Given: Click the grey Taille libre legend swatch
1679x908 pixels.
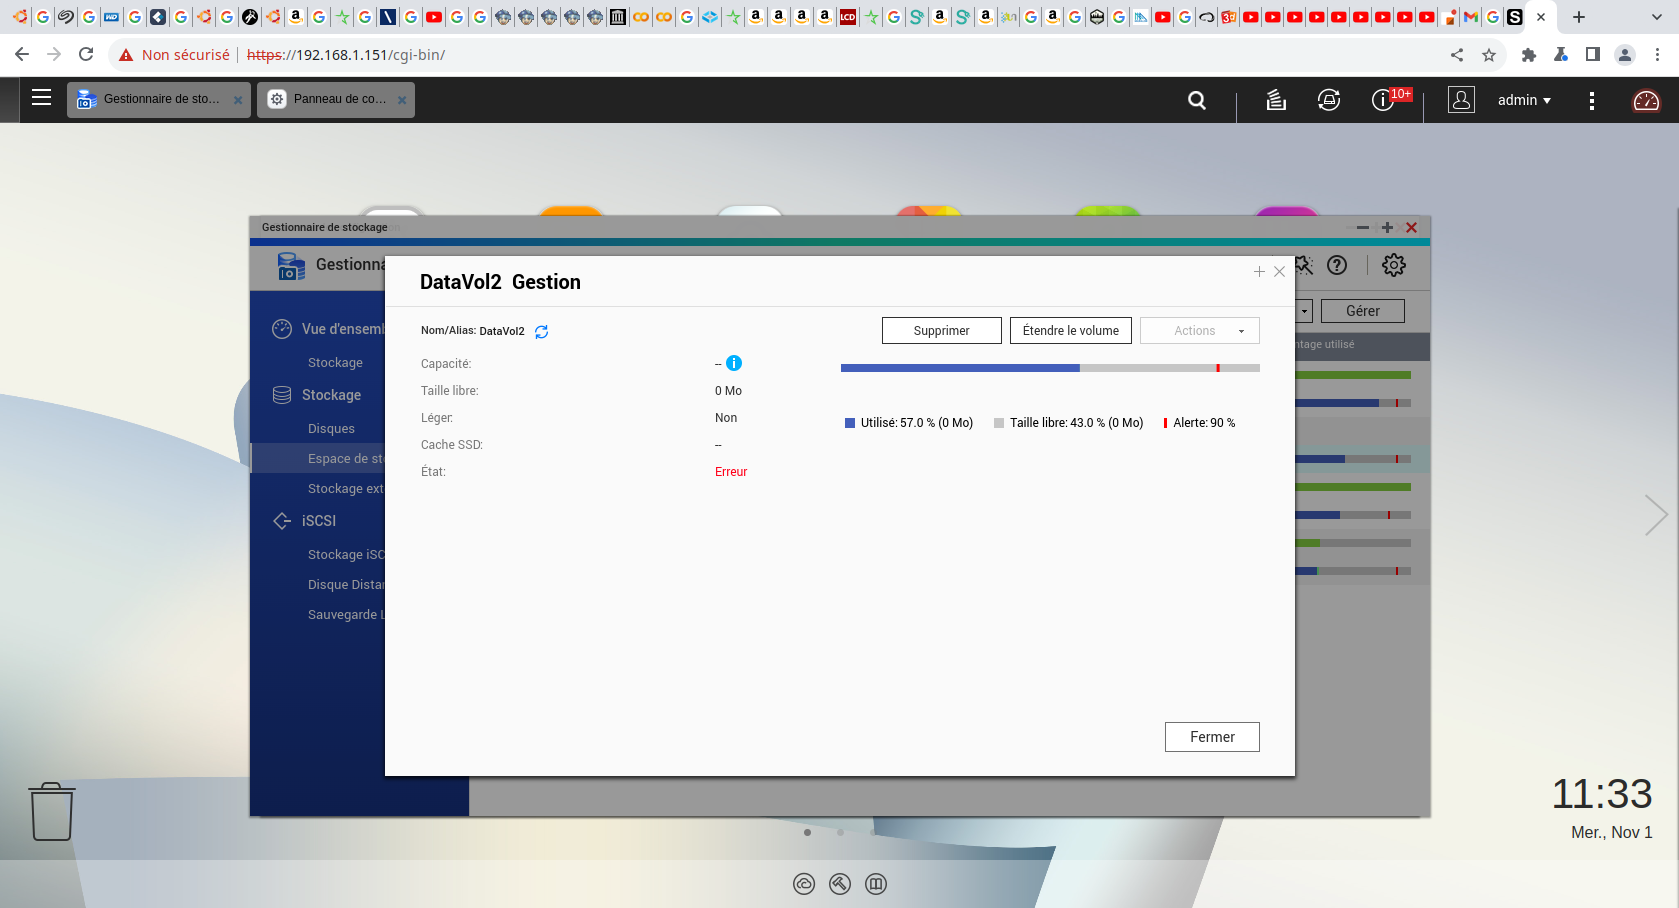Looking at the screenshot, I should point(999,423).
